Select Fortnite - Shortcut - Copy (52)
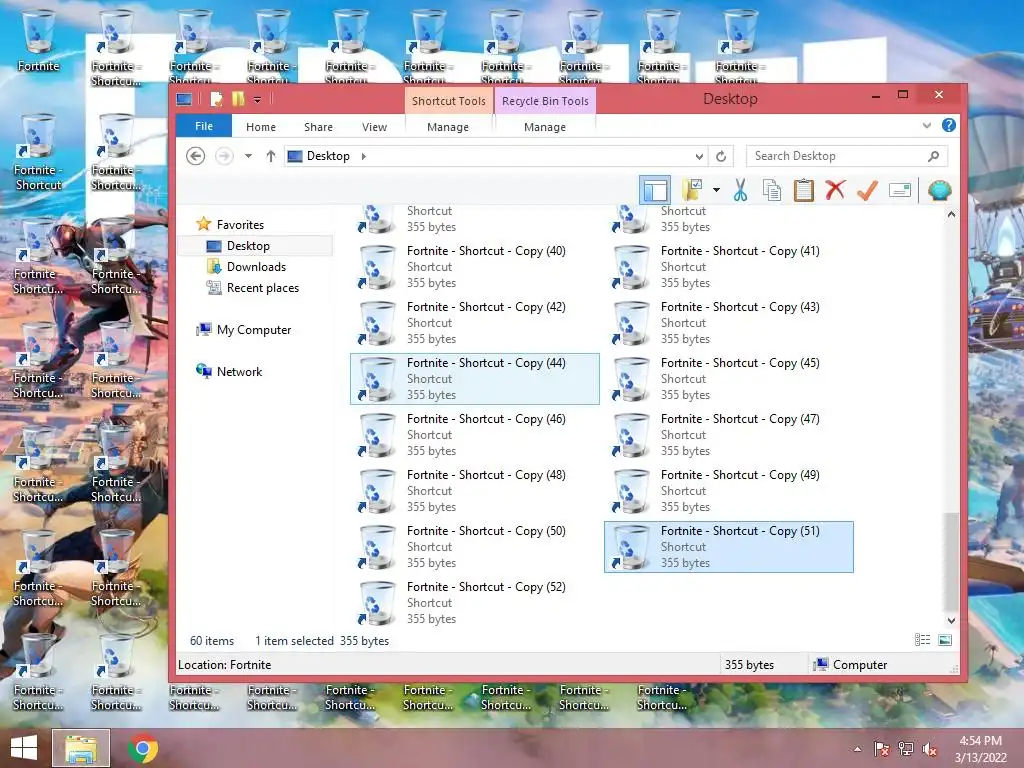 pyautogui.click(x=475, y=603)
